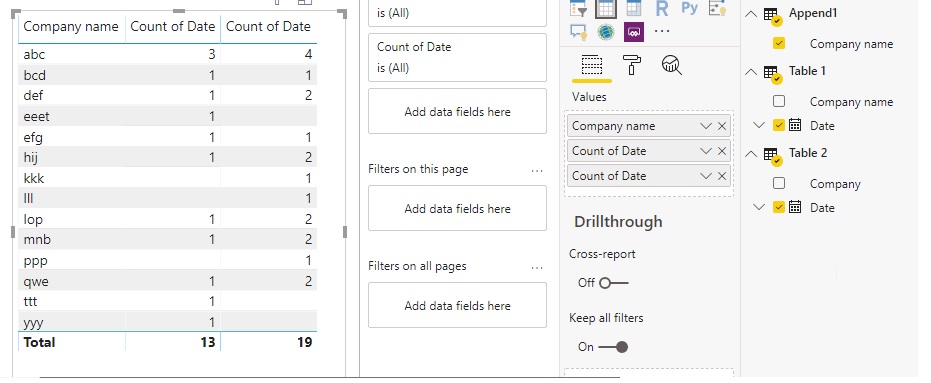Screen dimensions: 931x383
Task: Uncheck Date under Table 2
Action: coord(779,207)
